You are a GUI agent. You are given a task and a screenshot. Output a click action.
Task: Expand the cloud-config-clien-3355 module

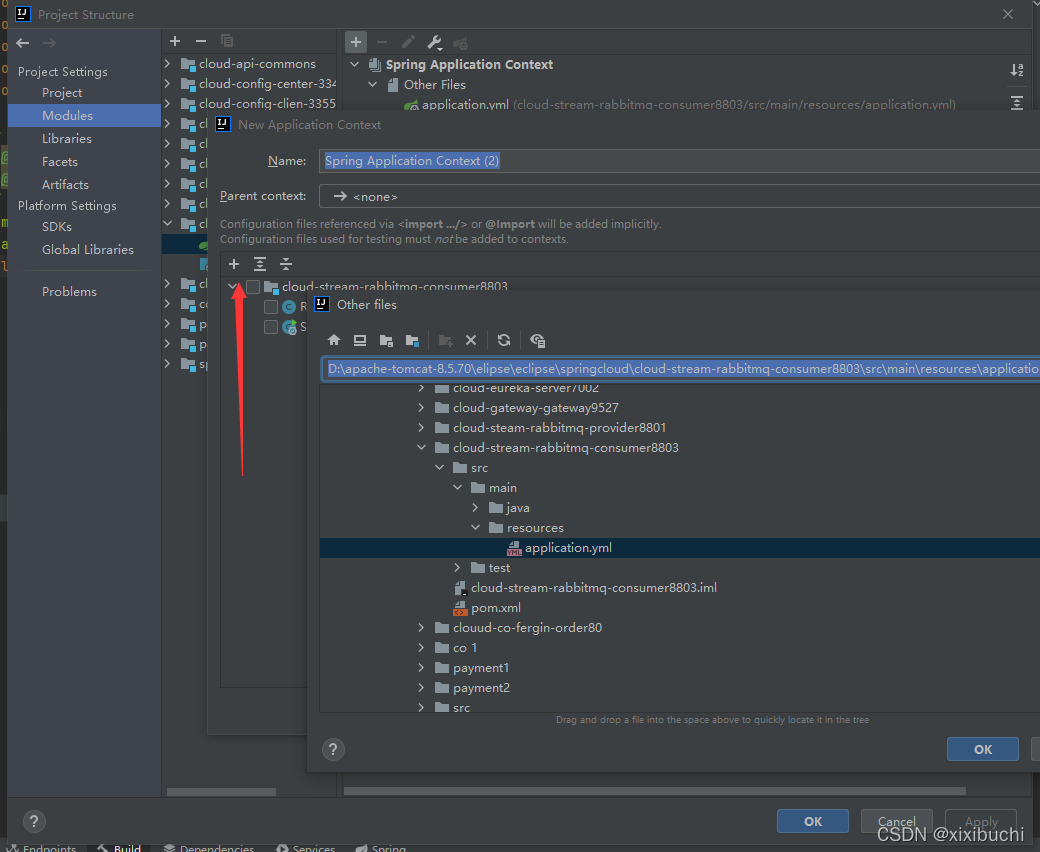[x=168, y=103]
